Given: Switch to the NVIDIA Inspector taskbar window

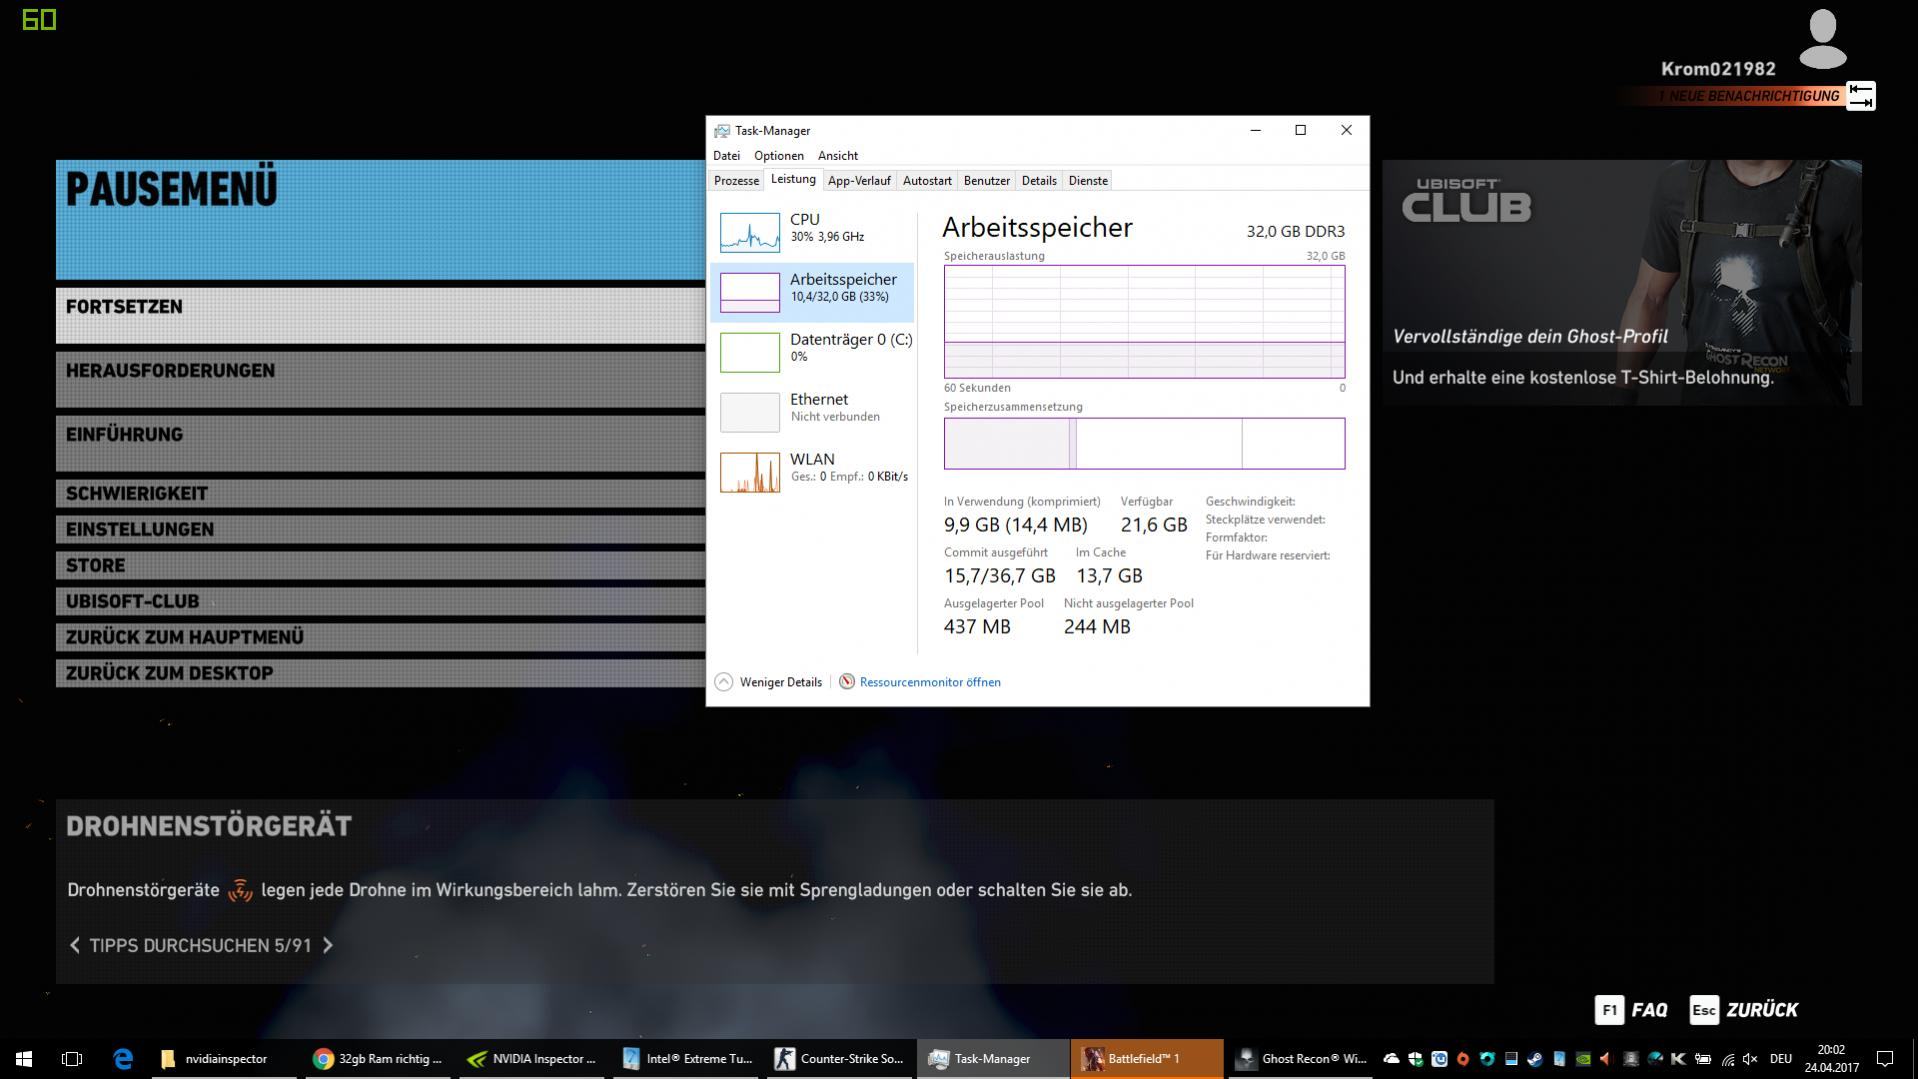Looking at the screenshot, I should point(533,1058).
